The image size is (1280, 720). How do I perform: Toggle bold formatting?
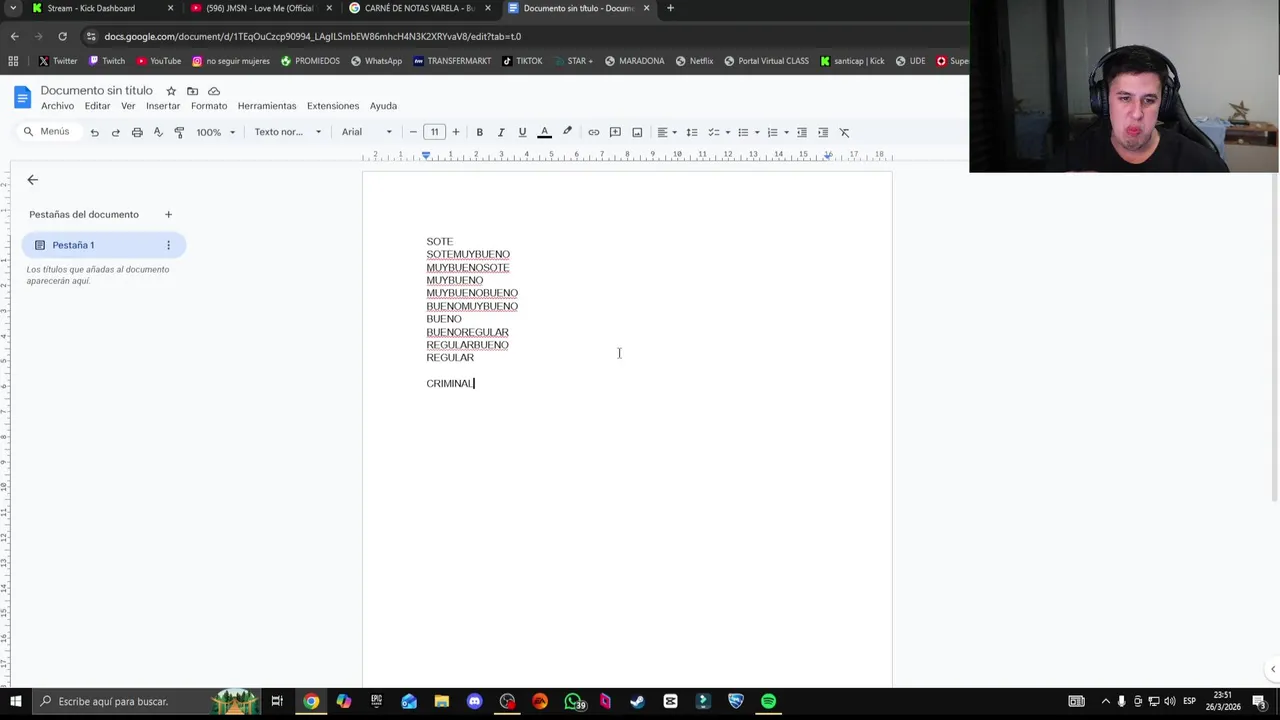(479, 132)
